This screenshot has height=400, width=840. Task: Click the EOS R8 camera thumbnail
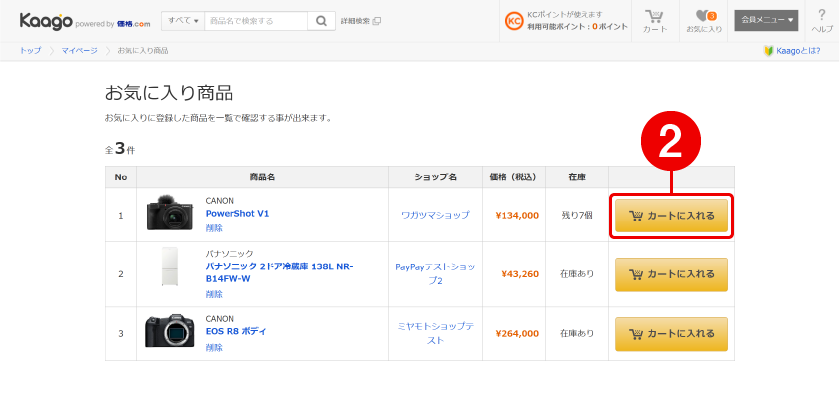[170, 331]
